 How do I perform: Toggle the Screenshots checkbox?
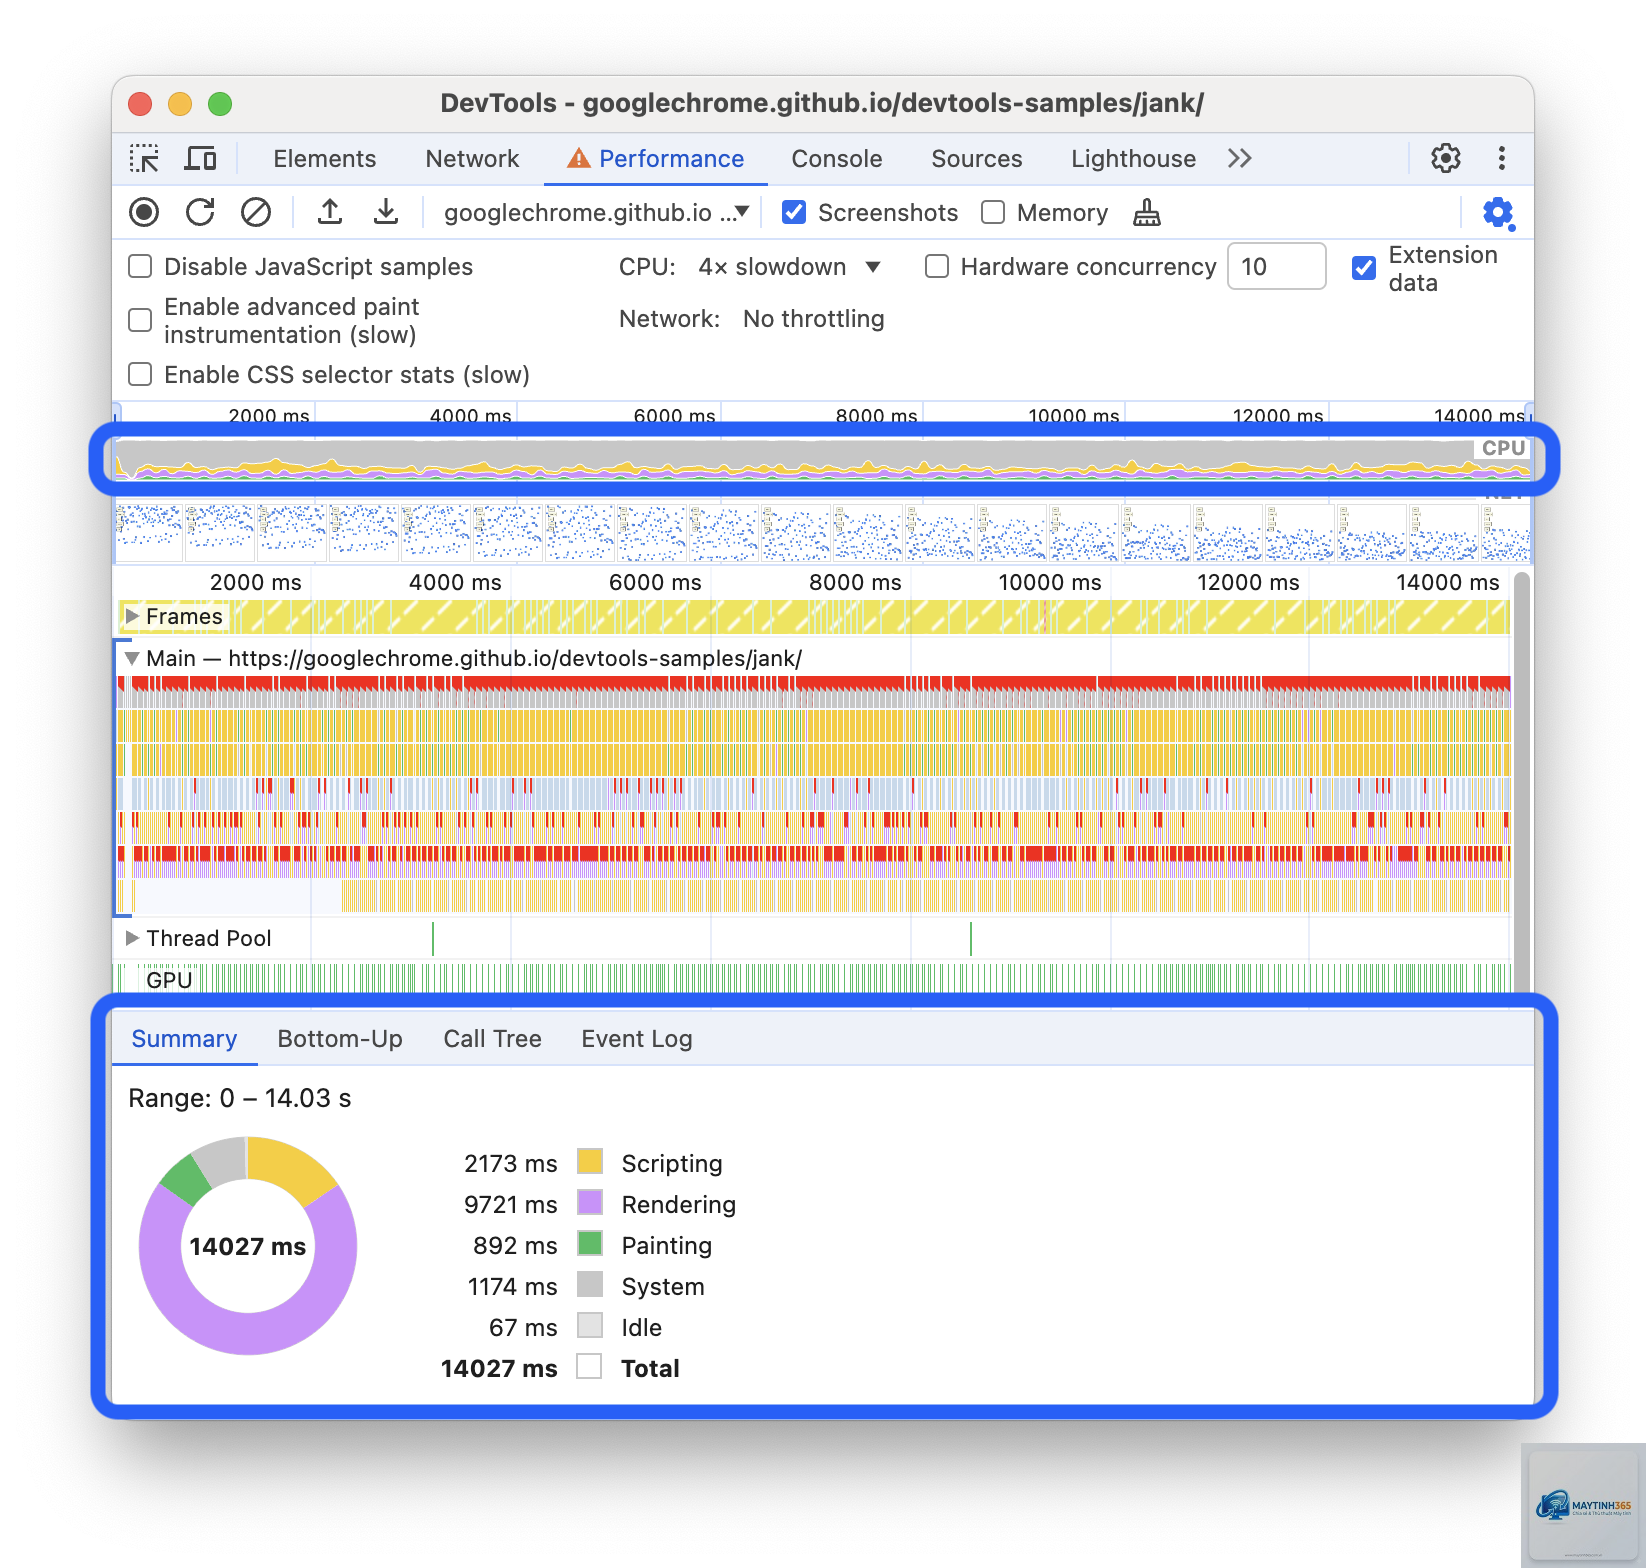point(794,212)
